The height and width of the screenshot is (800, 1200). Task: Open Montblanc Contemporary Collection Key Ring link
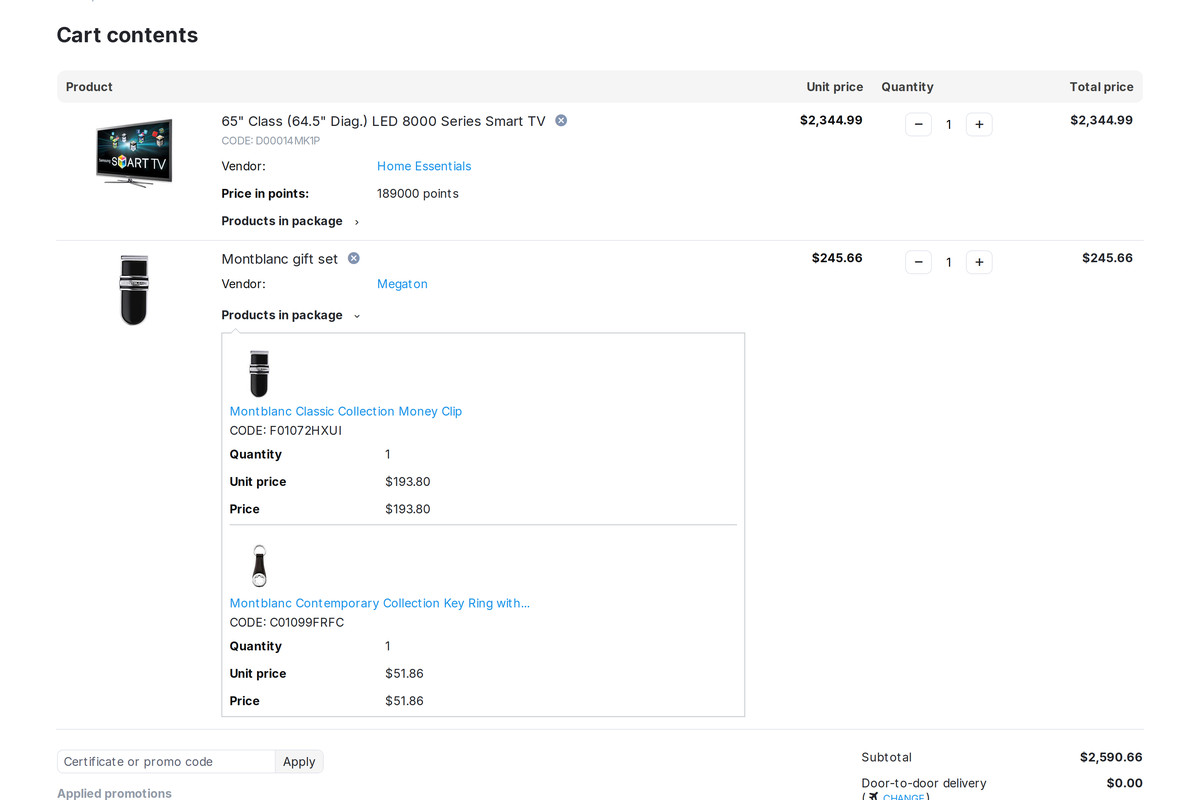380,603
